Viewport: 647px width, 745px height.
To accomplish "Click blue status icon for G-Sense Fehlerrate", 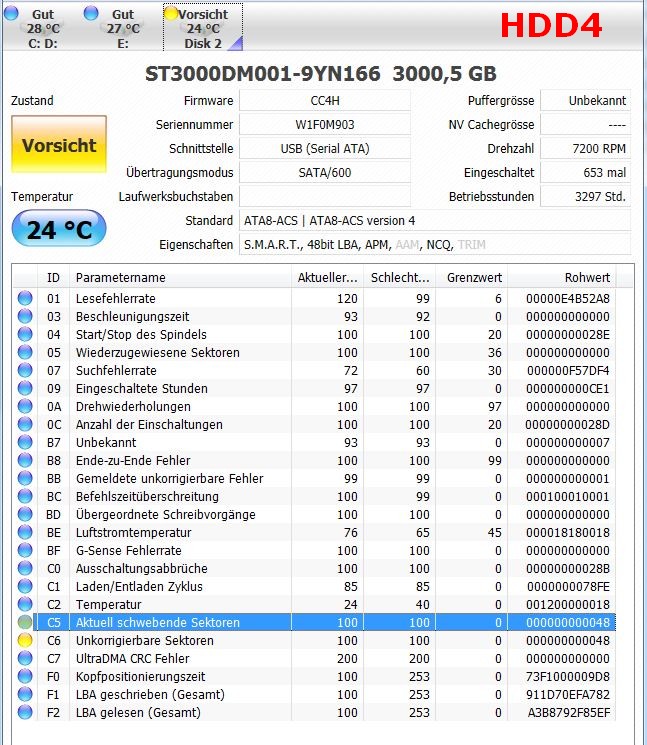I will (25, 550).
